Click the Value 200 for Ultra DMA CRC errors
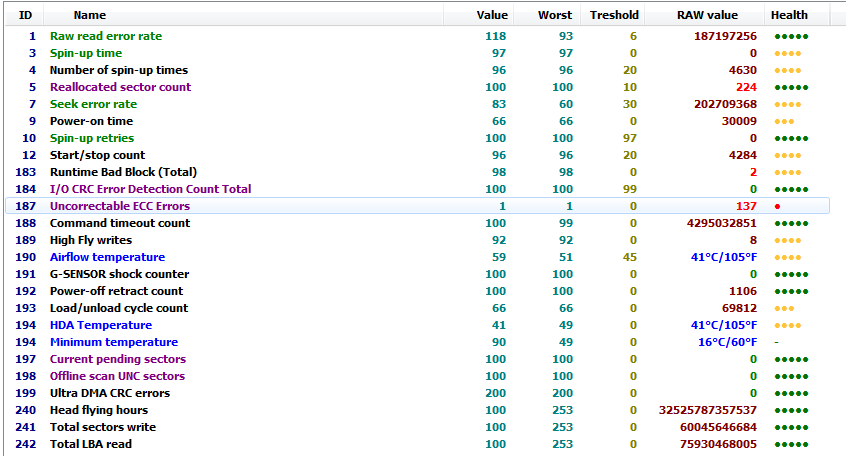Viewport: 846px width, 456px height. tap(495, 393)
